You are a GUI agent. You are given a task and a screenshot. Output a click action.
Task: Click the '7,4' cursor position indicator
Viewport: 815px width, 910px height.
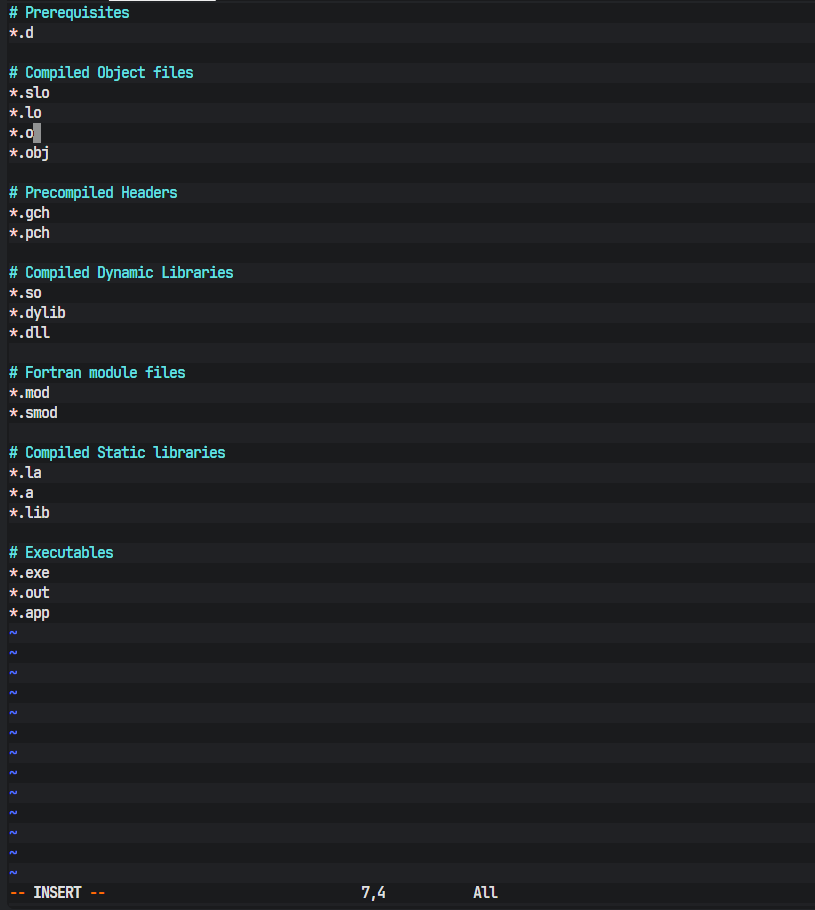(373, 893)
